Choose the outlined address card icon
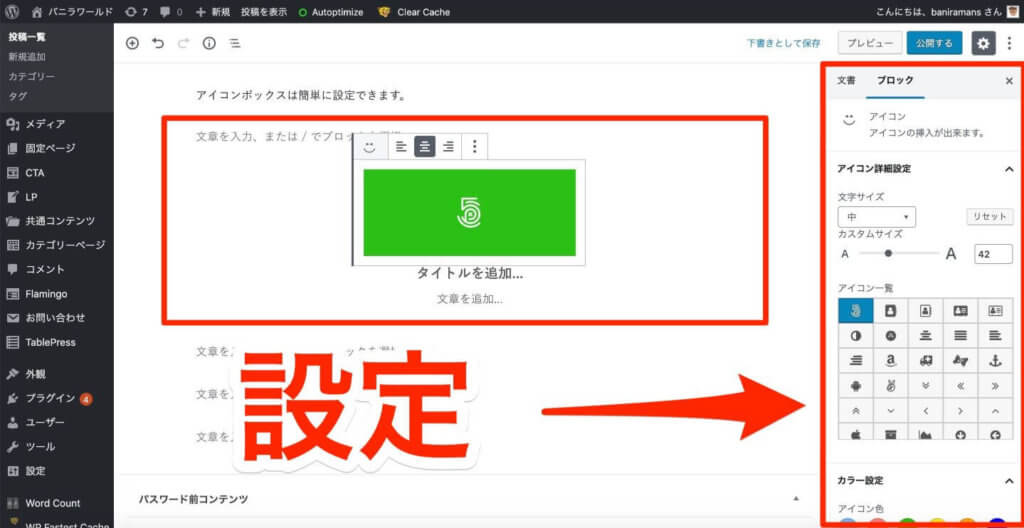1024x528 pixels. [995, 311]
